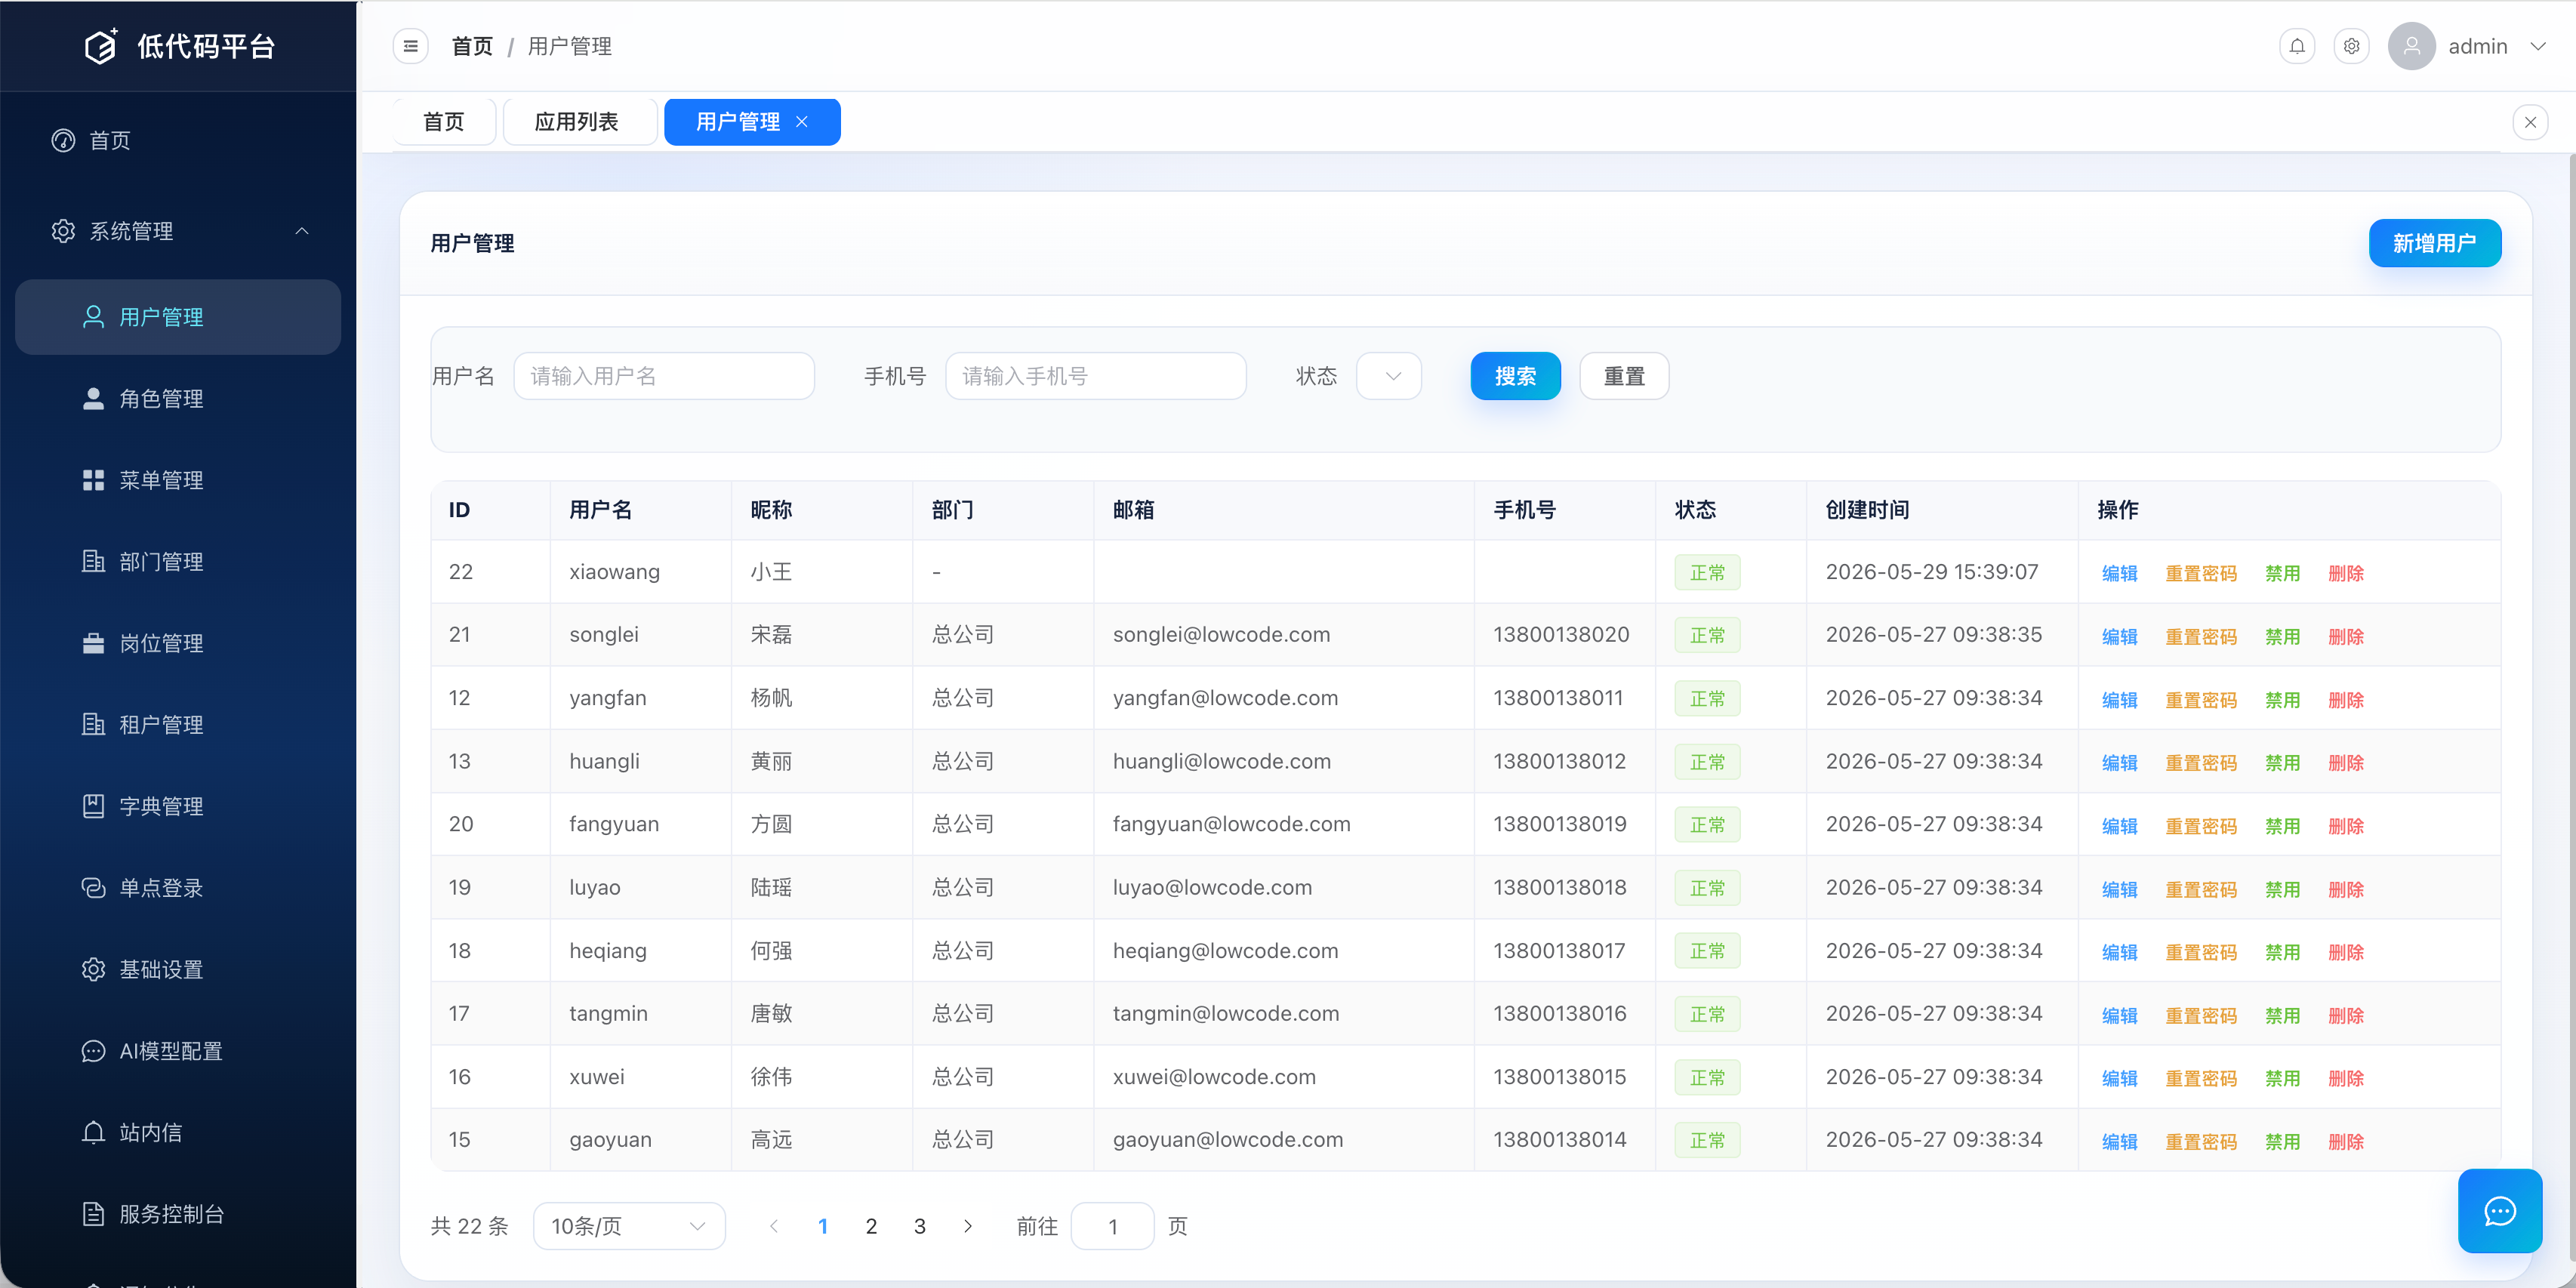Select page 1 in pagination
Viewport: 2576px width, 1288px height.
pos(822,1226)
